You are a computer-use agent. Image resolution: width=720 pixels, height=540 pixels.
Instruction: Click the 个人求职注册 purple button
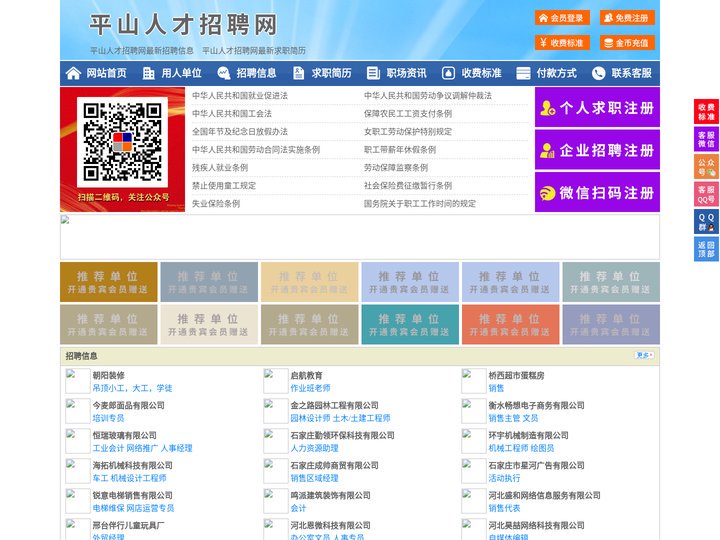click(x=597, y=107)
